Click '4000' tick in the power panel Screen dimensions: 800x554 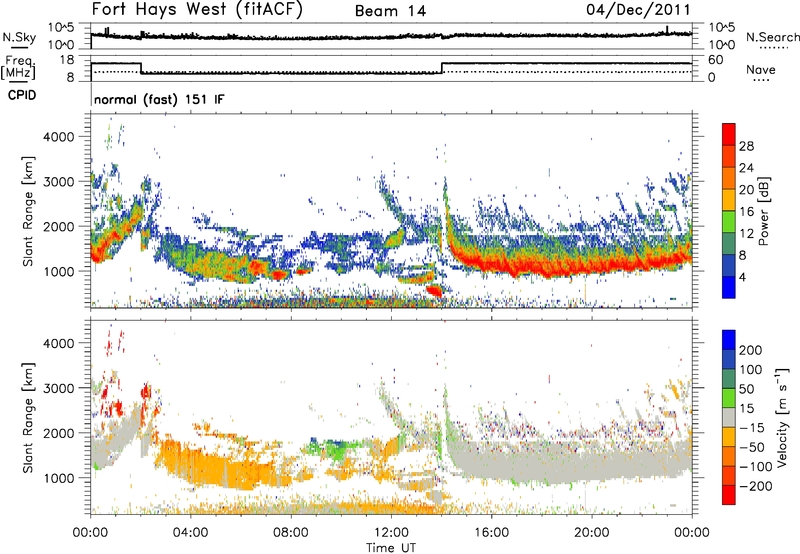tap(58, 137)
